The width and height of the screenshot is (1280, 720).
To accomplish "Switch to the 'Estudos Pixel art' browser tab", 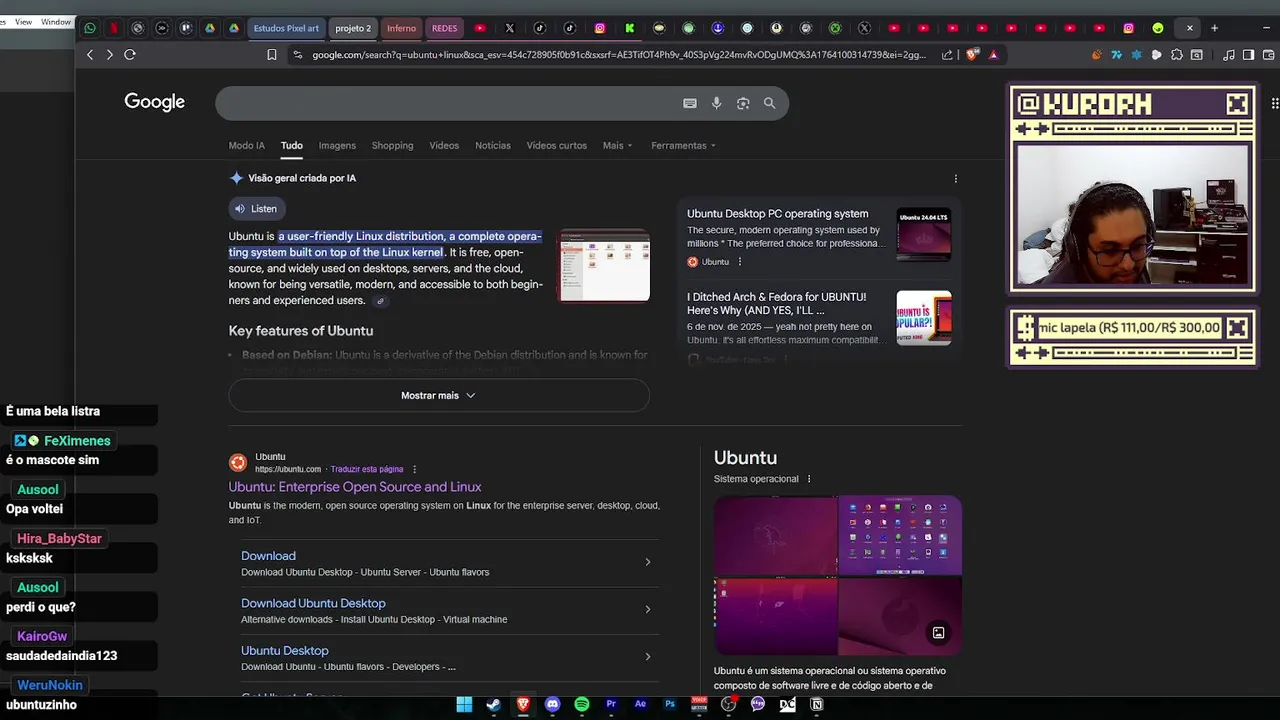I will point(286,28).
